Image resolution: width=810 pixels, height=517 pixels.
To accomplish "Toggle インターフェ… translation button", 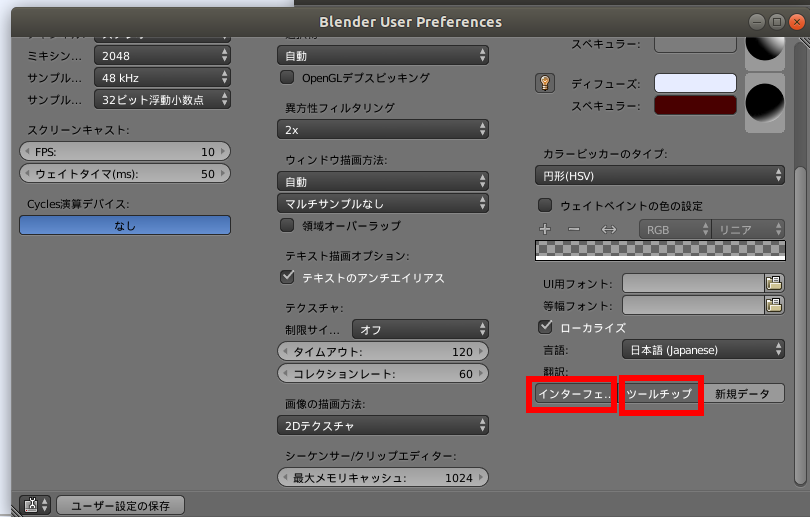I will (575, 394).
